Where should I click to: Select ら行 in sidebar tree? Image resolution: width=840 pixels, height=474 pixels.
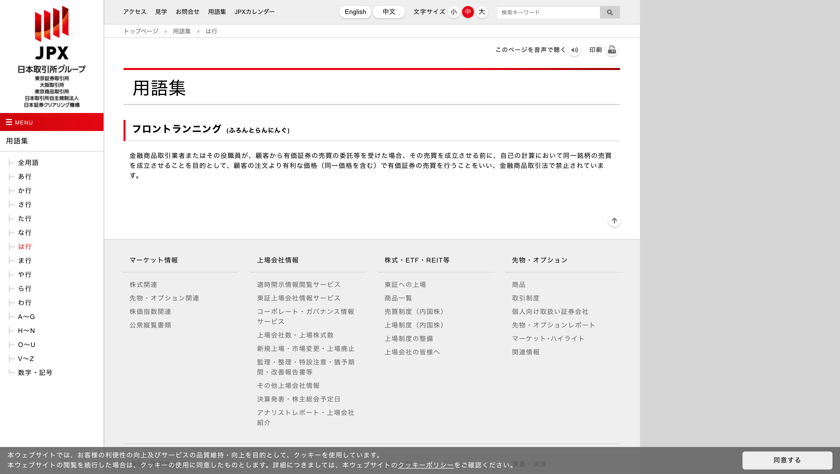pyautogui.click(x=25, y=288)
